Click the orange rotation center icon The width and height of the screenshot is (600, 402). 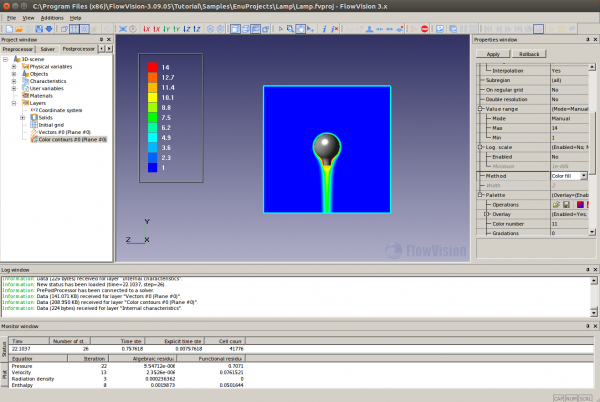click(133, 29)
